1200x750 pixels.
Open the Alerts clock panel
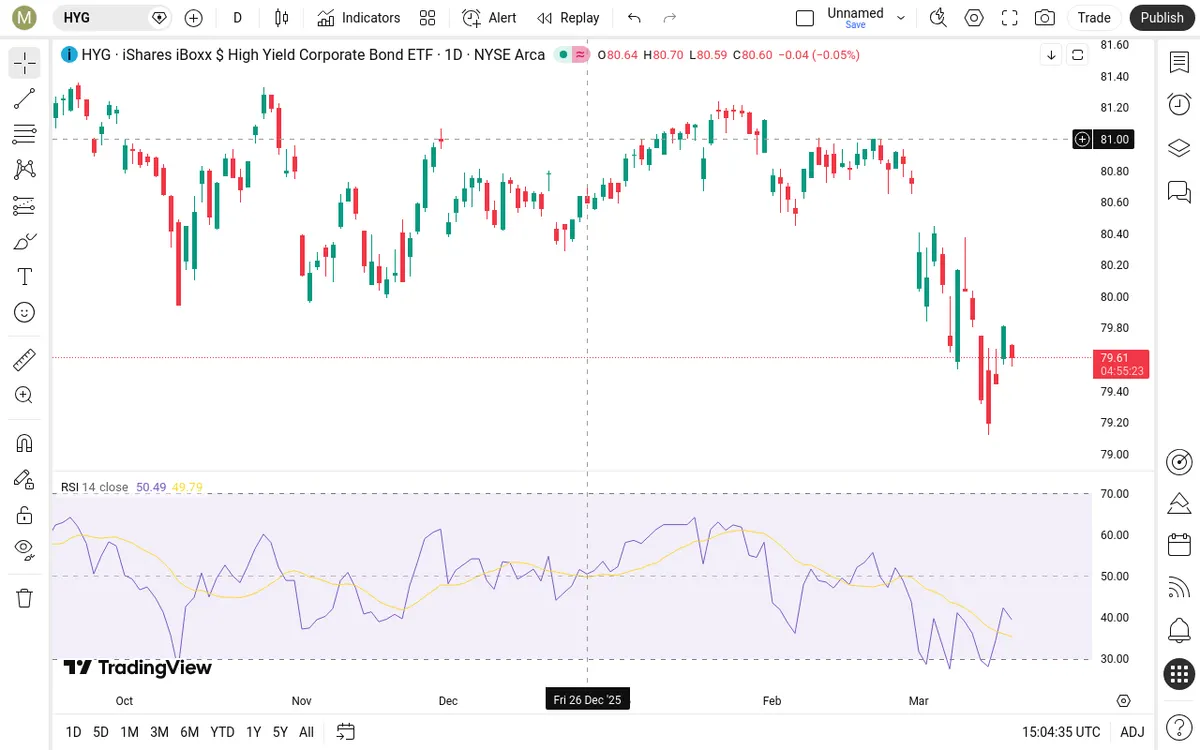coord(1179,105)
